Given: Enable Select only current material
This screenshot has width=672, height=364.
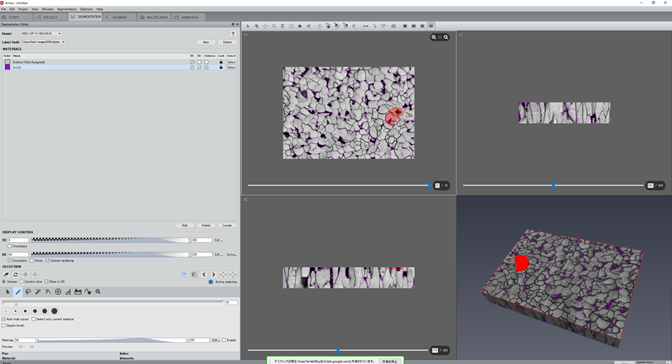Looking at the screenshot, I should tap(33, 319).
